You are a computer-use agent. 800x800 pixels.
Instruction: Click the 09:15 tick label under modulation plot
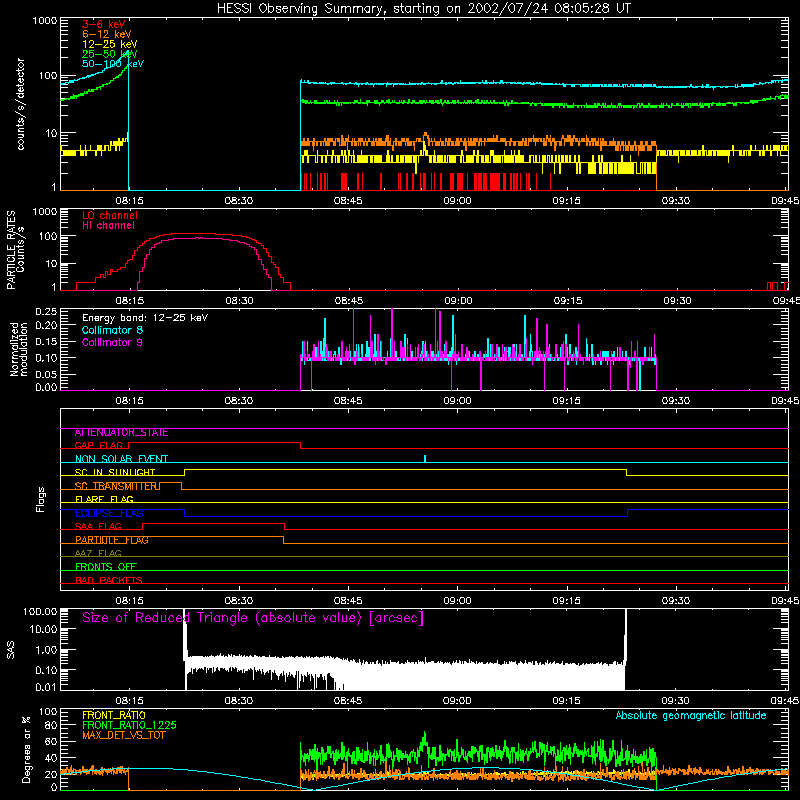566,401
